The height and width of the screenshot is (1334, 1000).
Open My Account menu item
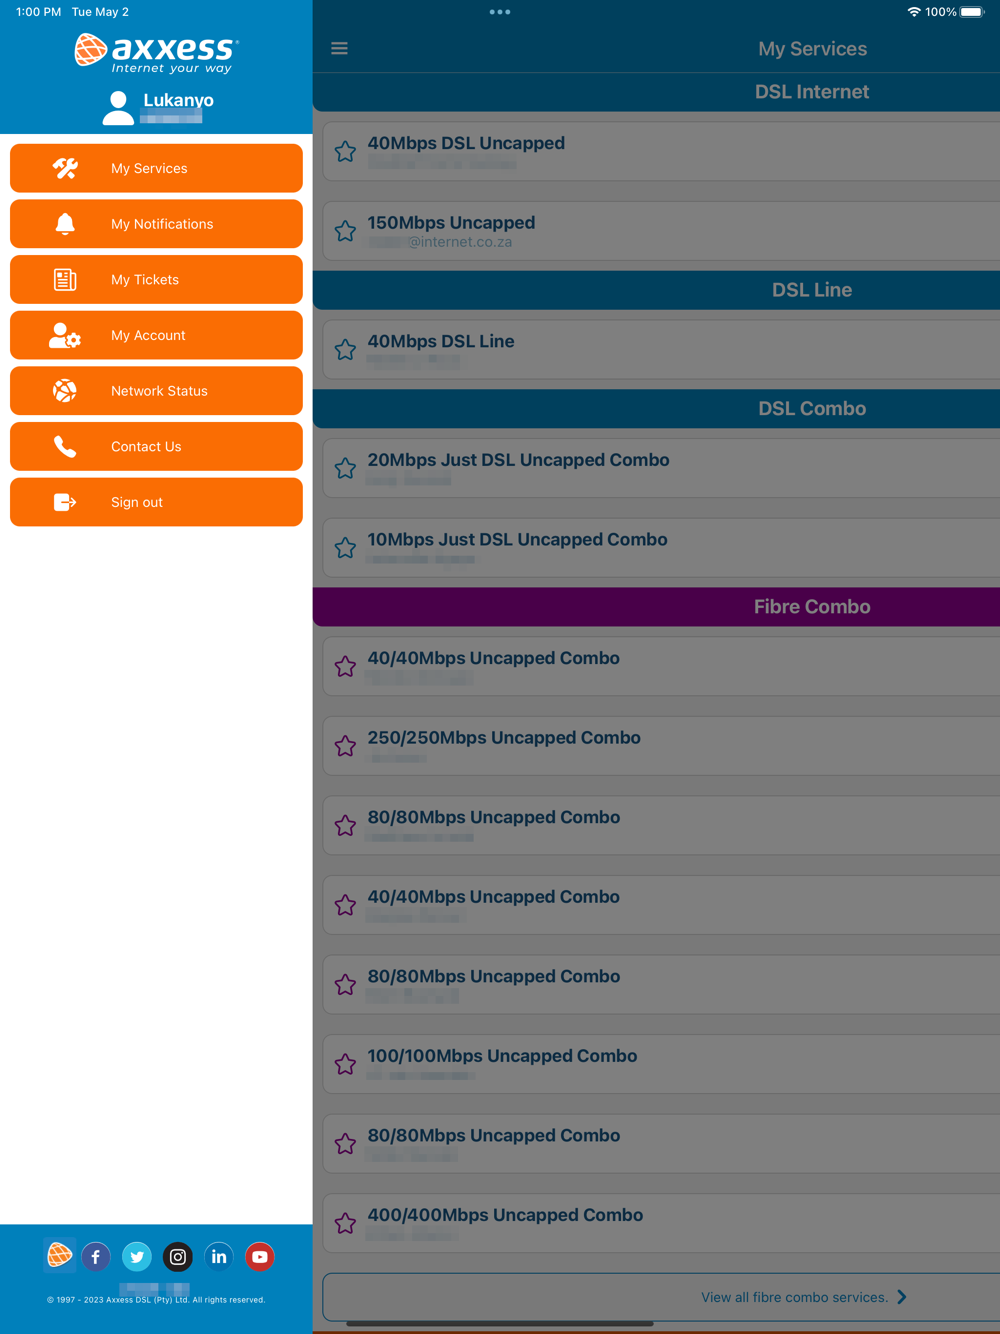point(156,335)
